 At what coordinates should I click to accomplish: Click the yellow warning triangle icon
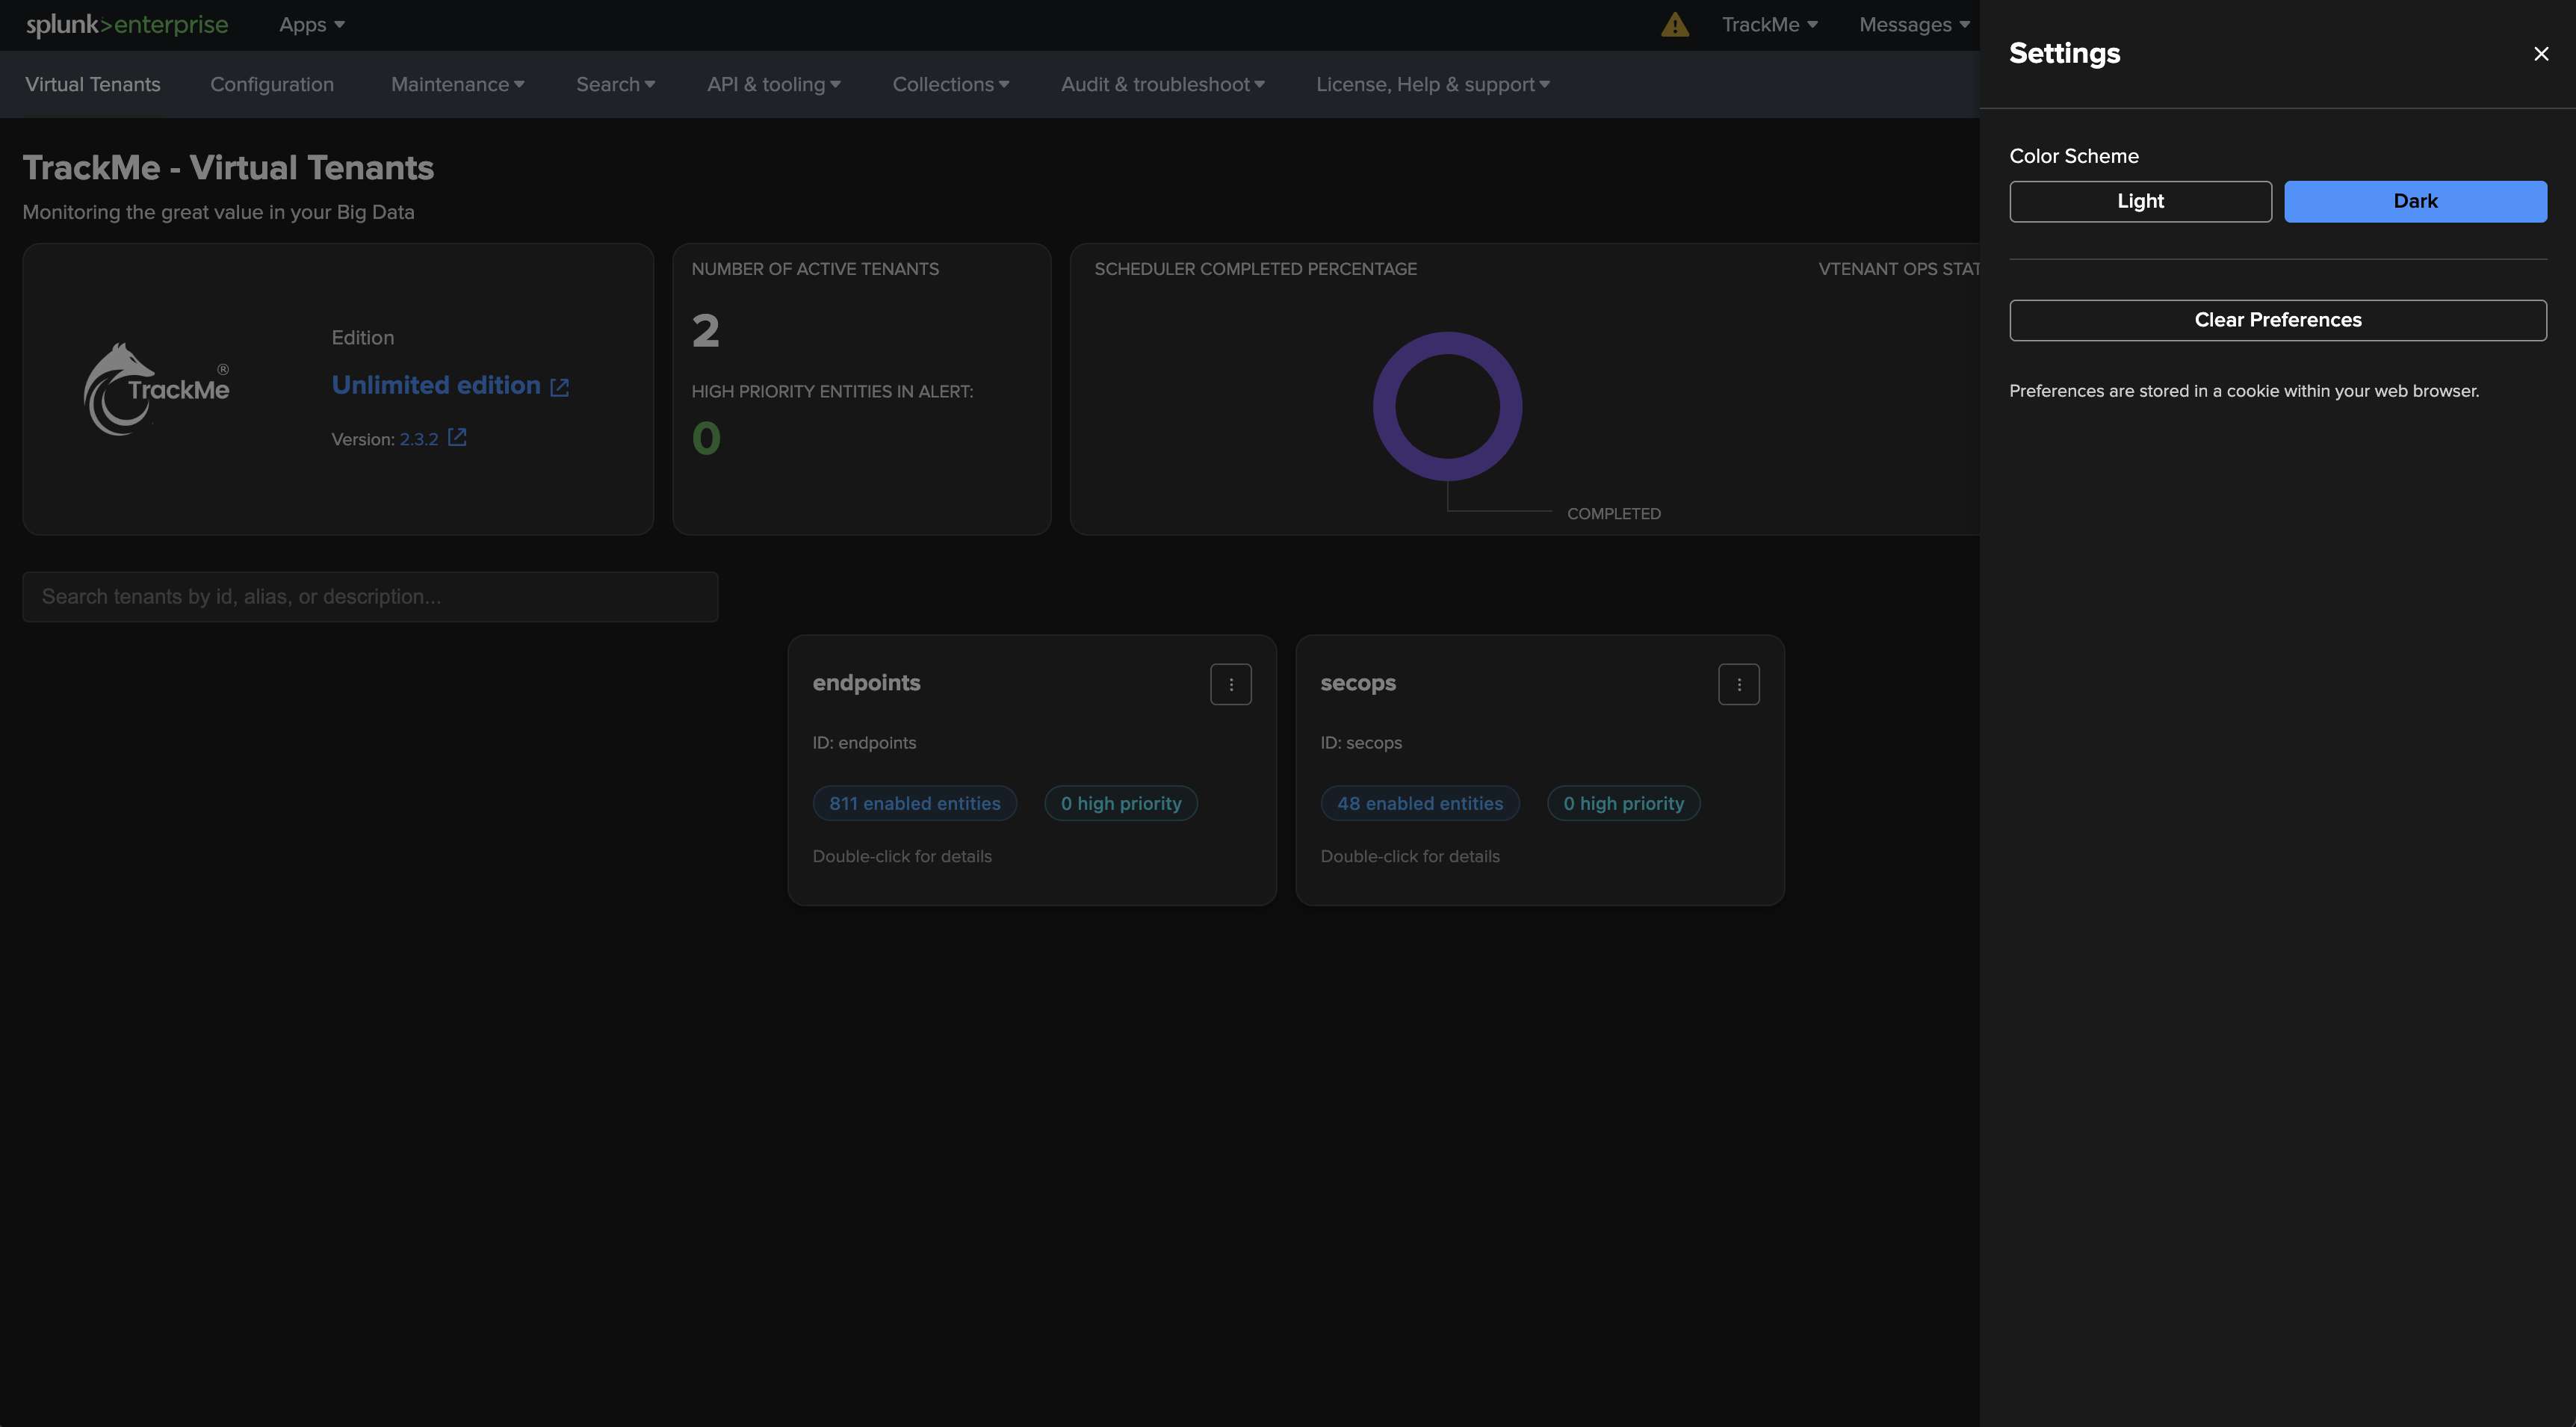click(1675, 25)
